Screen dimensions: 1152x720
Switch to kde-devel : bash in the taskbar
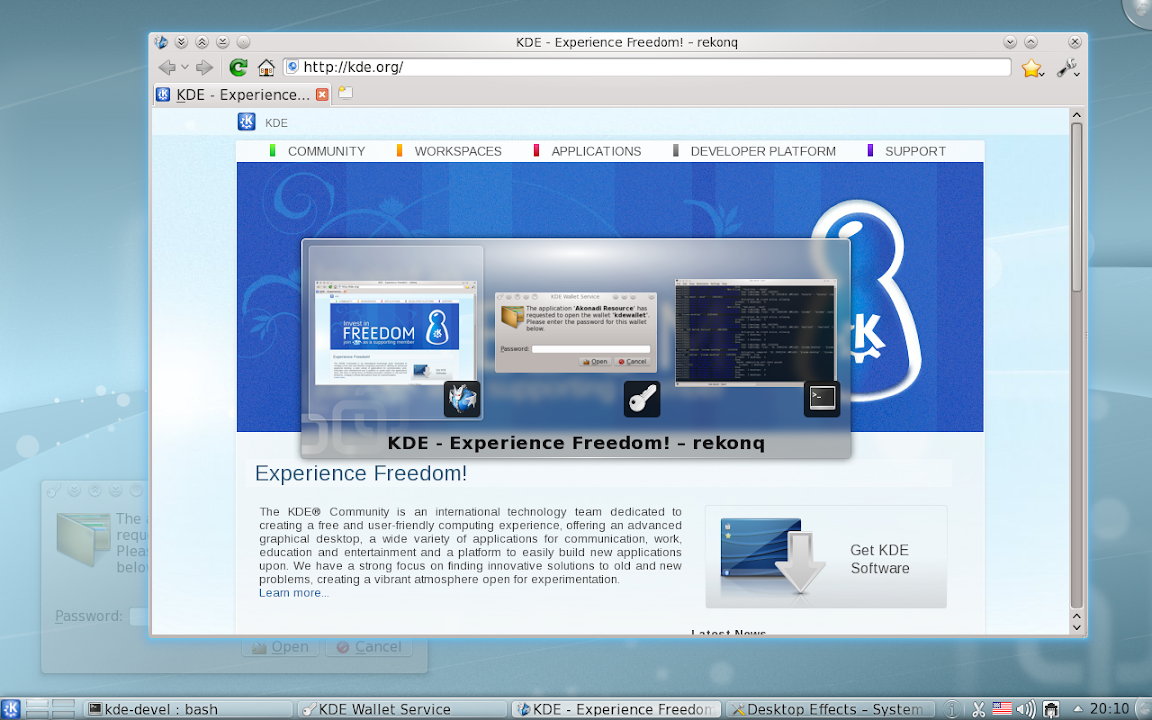[187, 709]
